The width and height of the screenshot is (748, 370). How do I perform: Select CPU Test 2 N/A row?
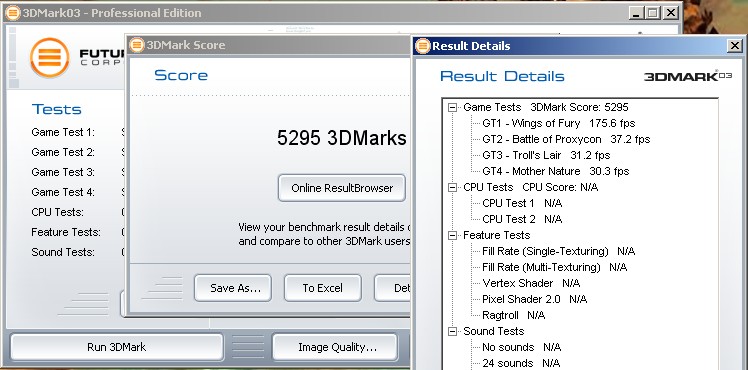click(522, 219)
